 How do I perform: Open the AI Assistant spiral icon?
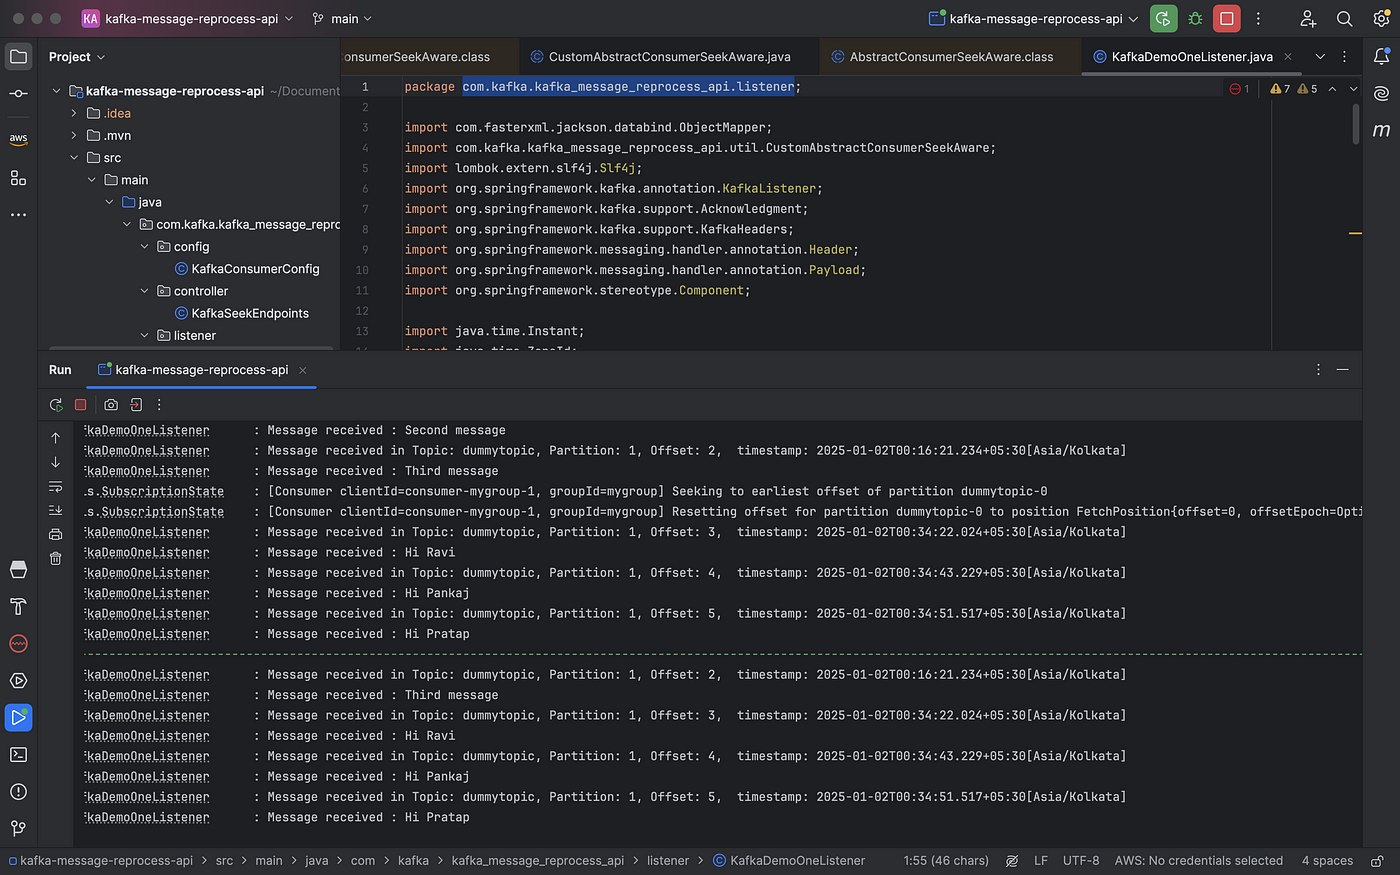1381,93
